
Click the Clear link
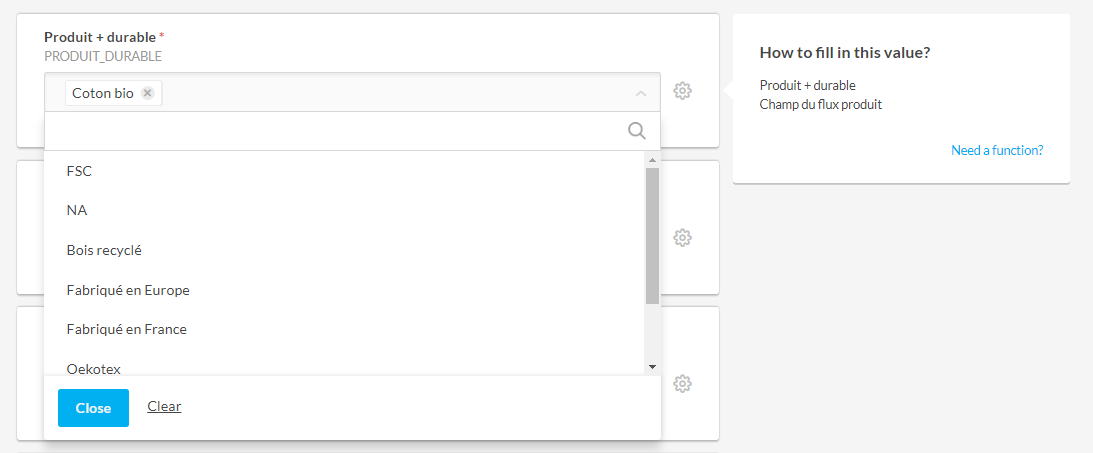coord(164,407)
